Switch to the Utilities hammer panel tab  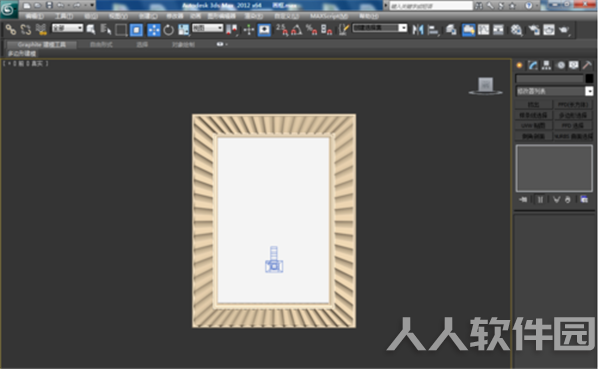[587, 65]
